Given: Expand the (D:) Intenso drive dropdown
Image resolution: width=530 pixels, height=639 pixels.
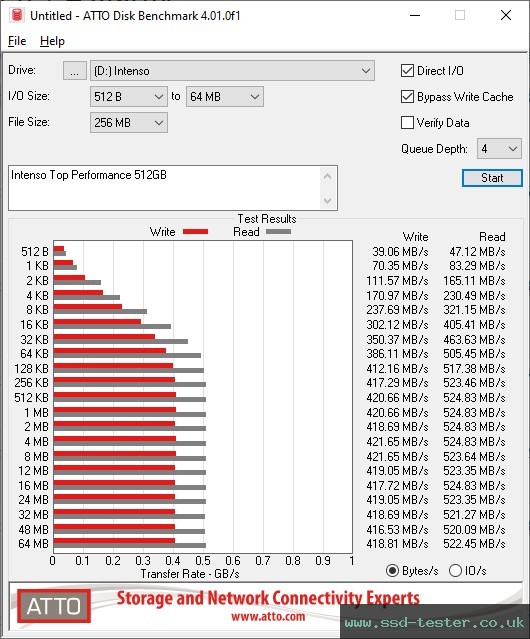Looking at the screenshot, I should coord(232,71).
